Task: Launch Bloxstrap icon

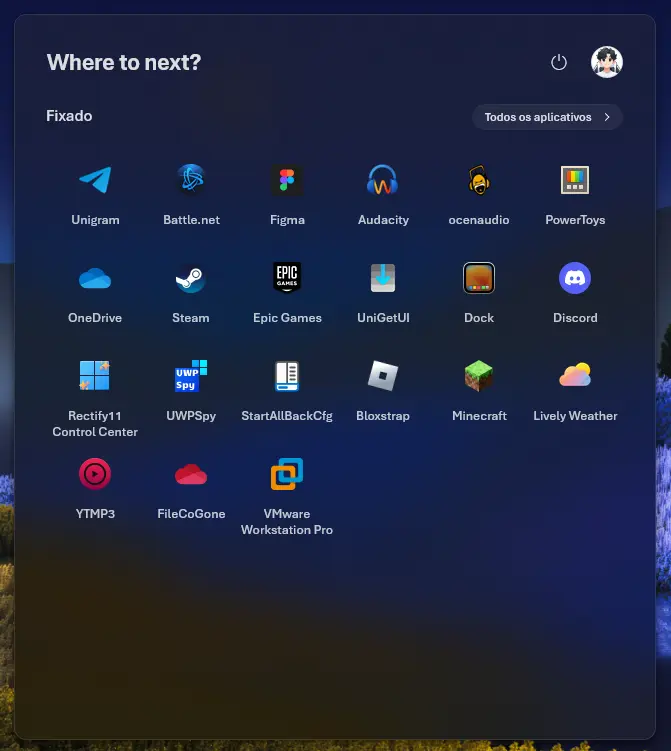Action: pyautogui.click(x=383, y=376)
